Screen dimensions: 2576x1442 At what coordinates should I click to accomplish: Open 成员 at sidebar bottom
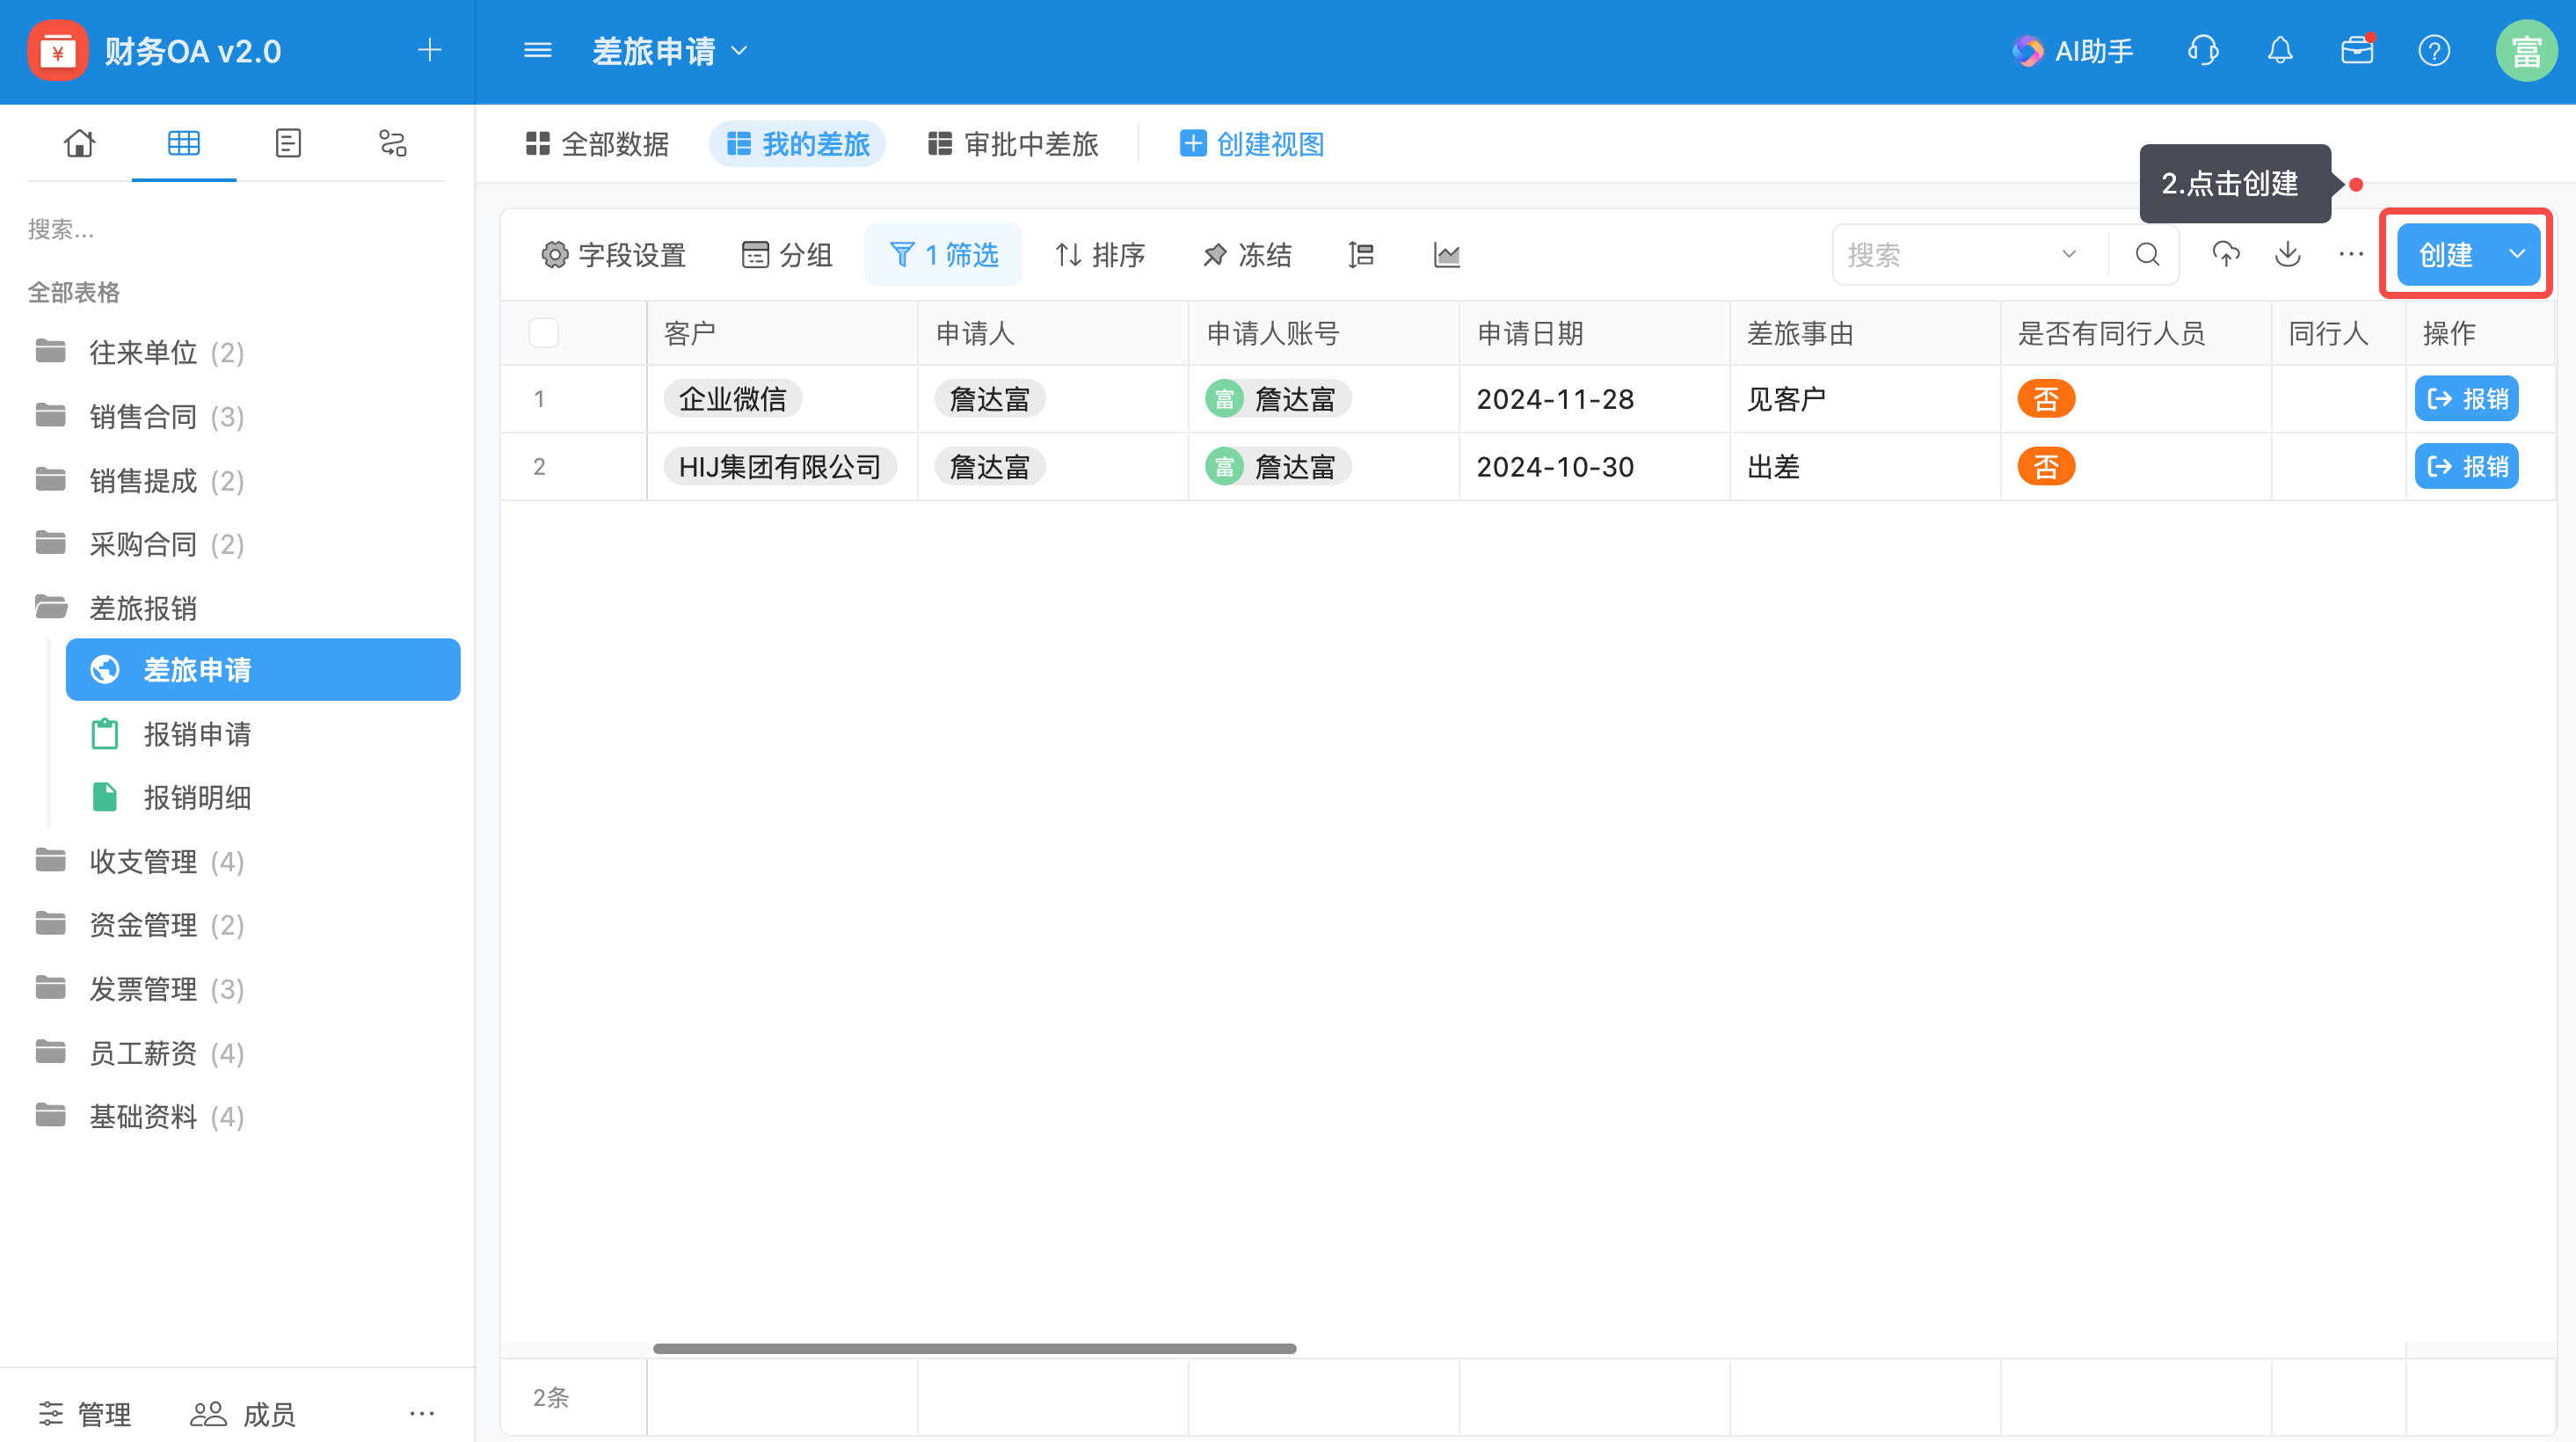[x=243, y=1414]
